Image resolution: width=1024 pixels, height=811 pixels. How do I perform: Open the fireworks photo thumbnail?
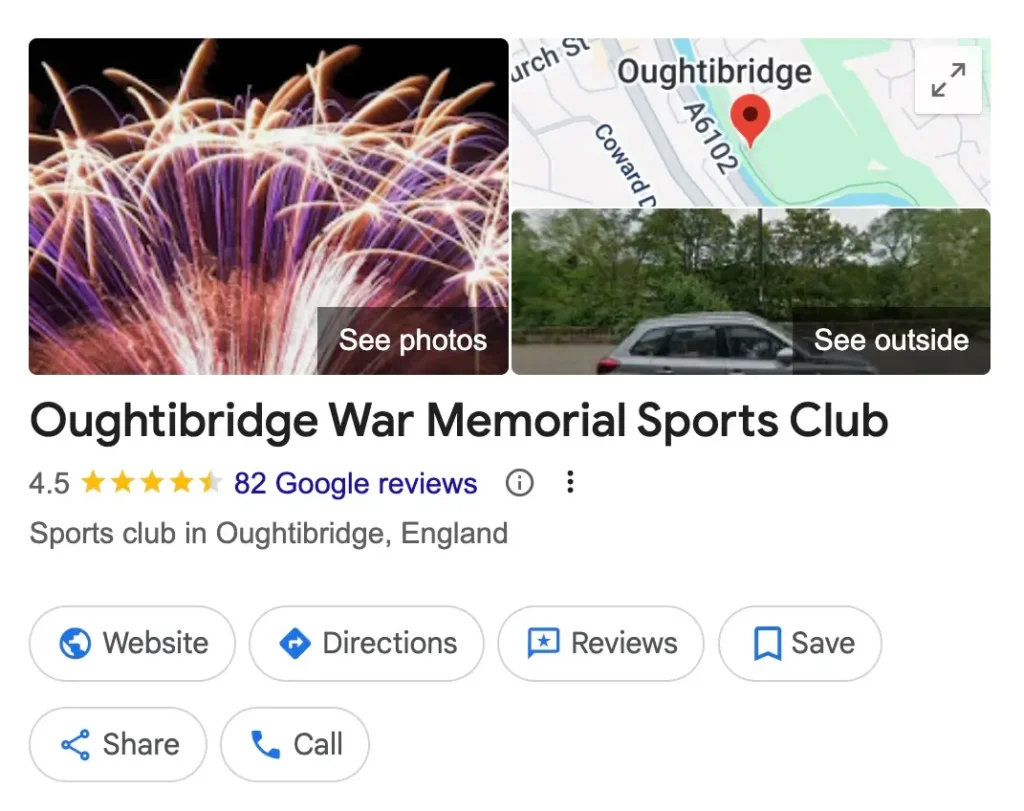pyautogui.click(x=268, y=206)
